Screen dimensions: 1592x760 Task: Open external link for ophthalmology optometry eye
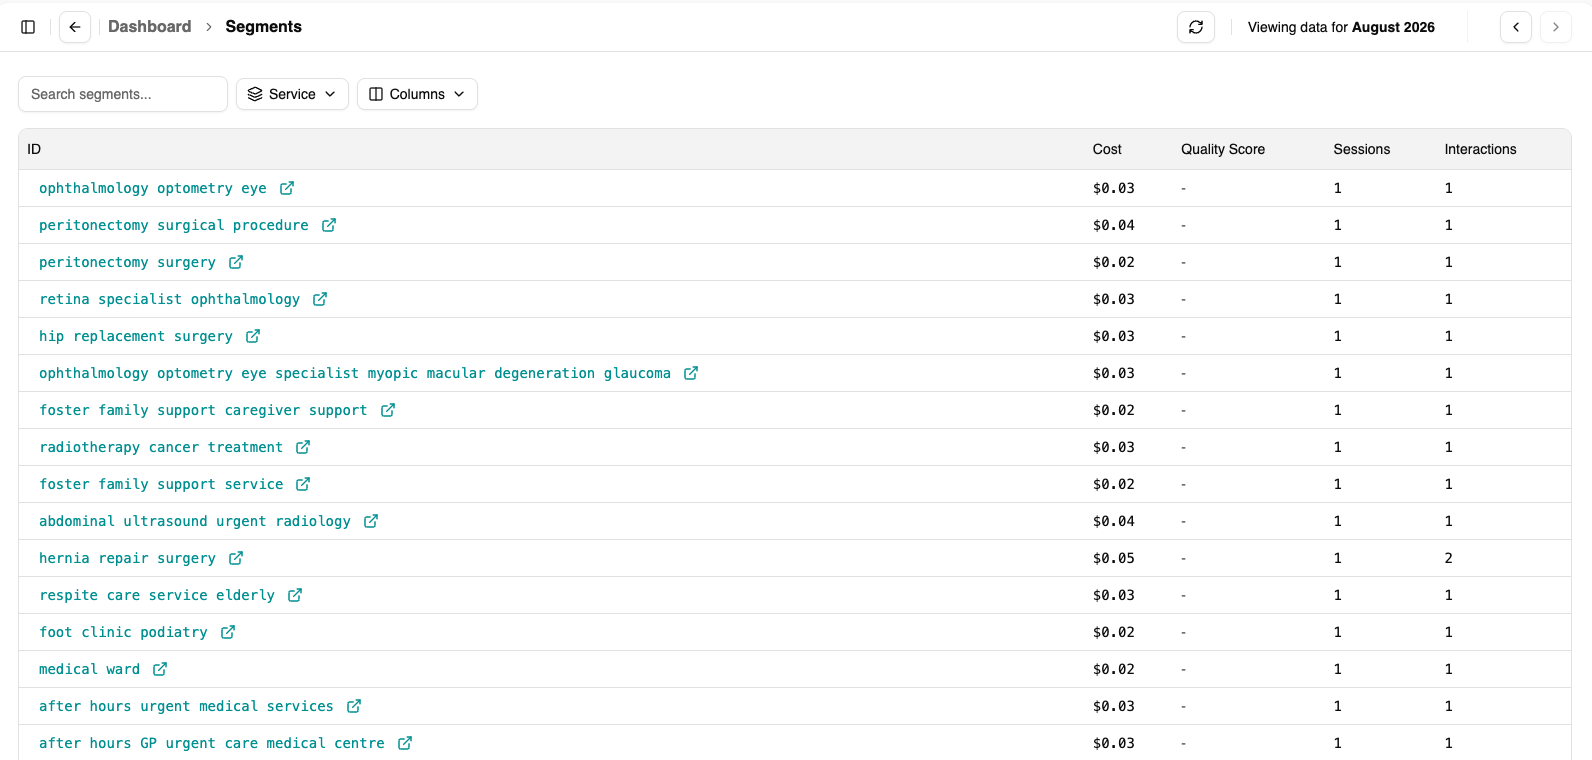click(287, 188)
